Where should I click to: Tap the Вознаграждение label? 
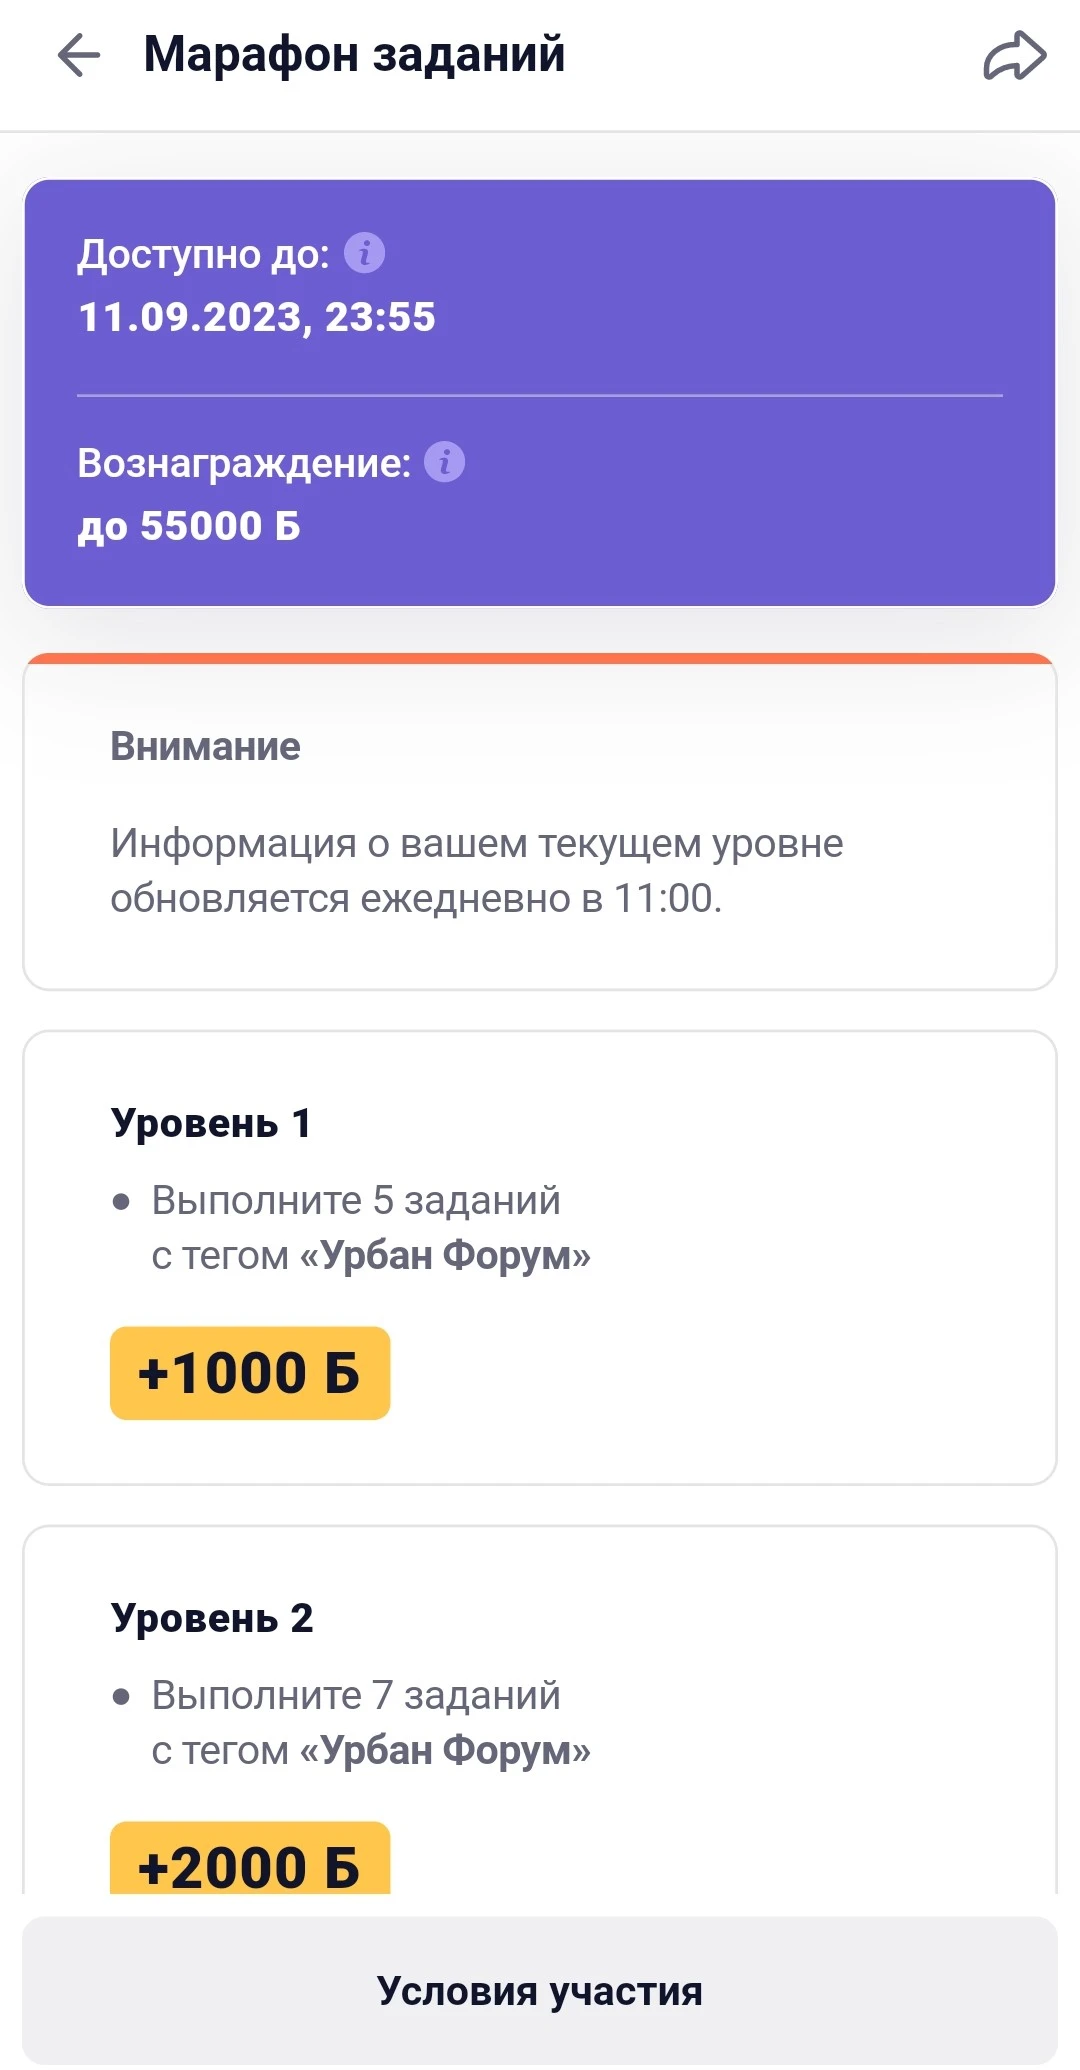[x=244, y=463]
